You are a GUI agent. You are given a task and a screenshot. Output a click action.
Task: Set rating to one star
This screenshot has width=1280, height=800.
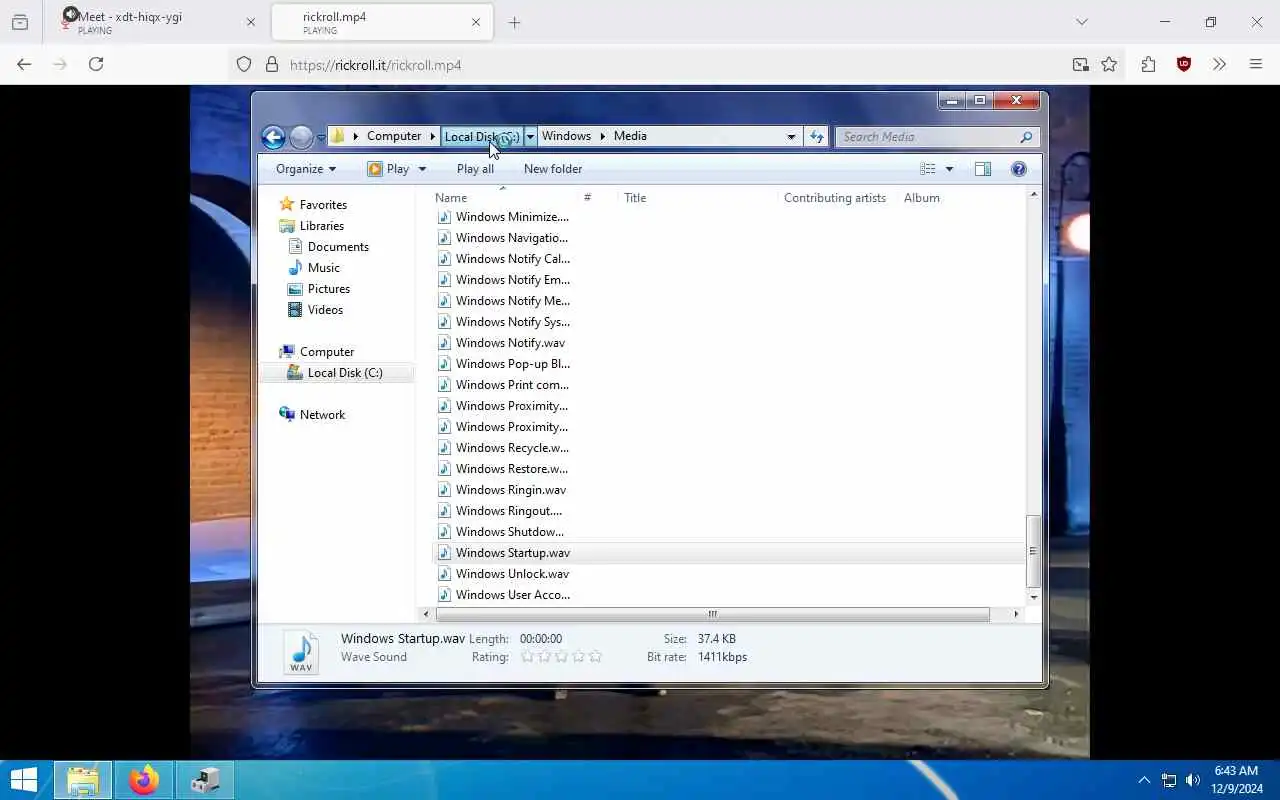point(528,657)
